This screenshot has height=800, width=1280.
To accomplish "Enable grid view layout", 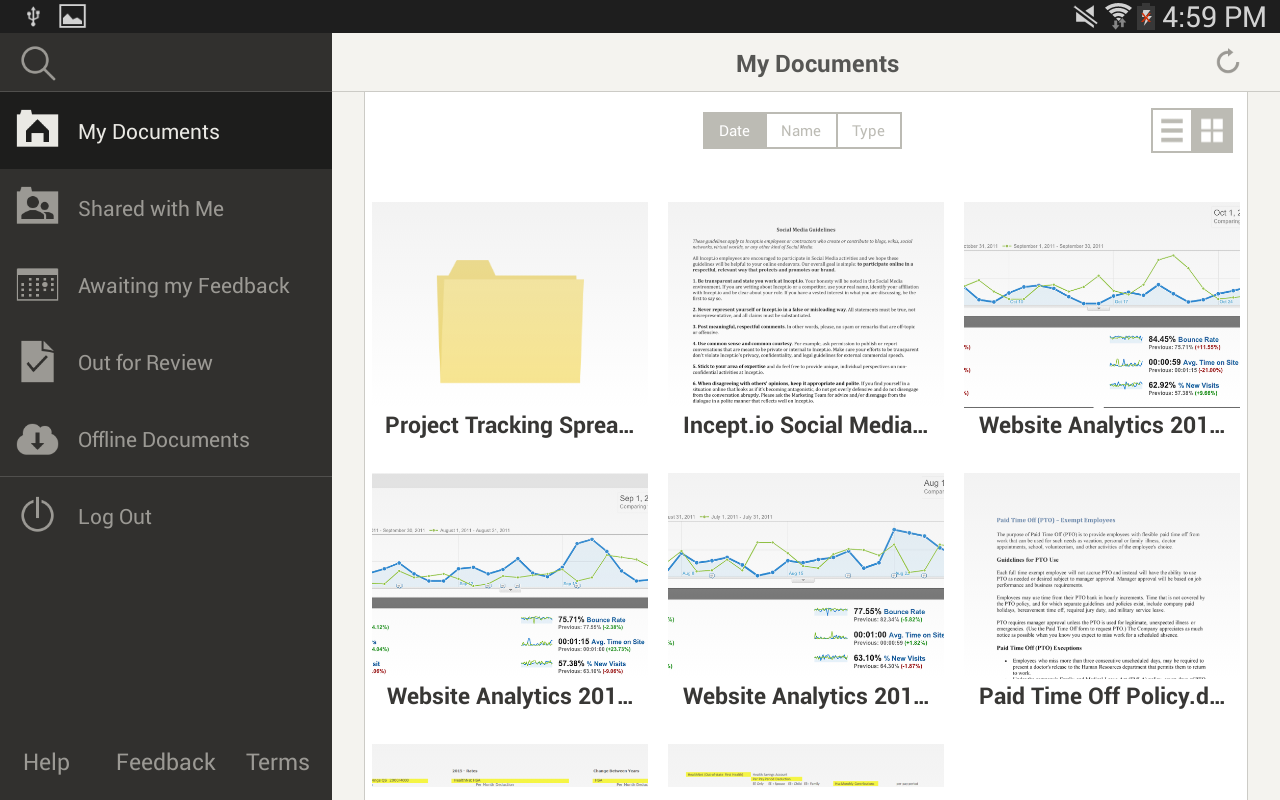I will pyautogui.click(x=1212, y=130).
